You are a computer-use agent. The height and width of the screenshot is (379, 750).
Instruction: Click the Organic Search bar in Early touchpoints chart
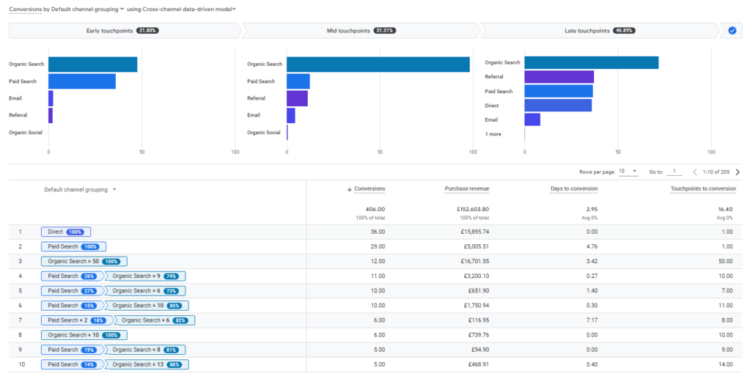(93, 65)
